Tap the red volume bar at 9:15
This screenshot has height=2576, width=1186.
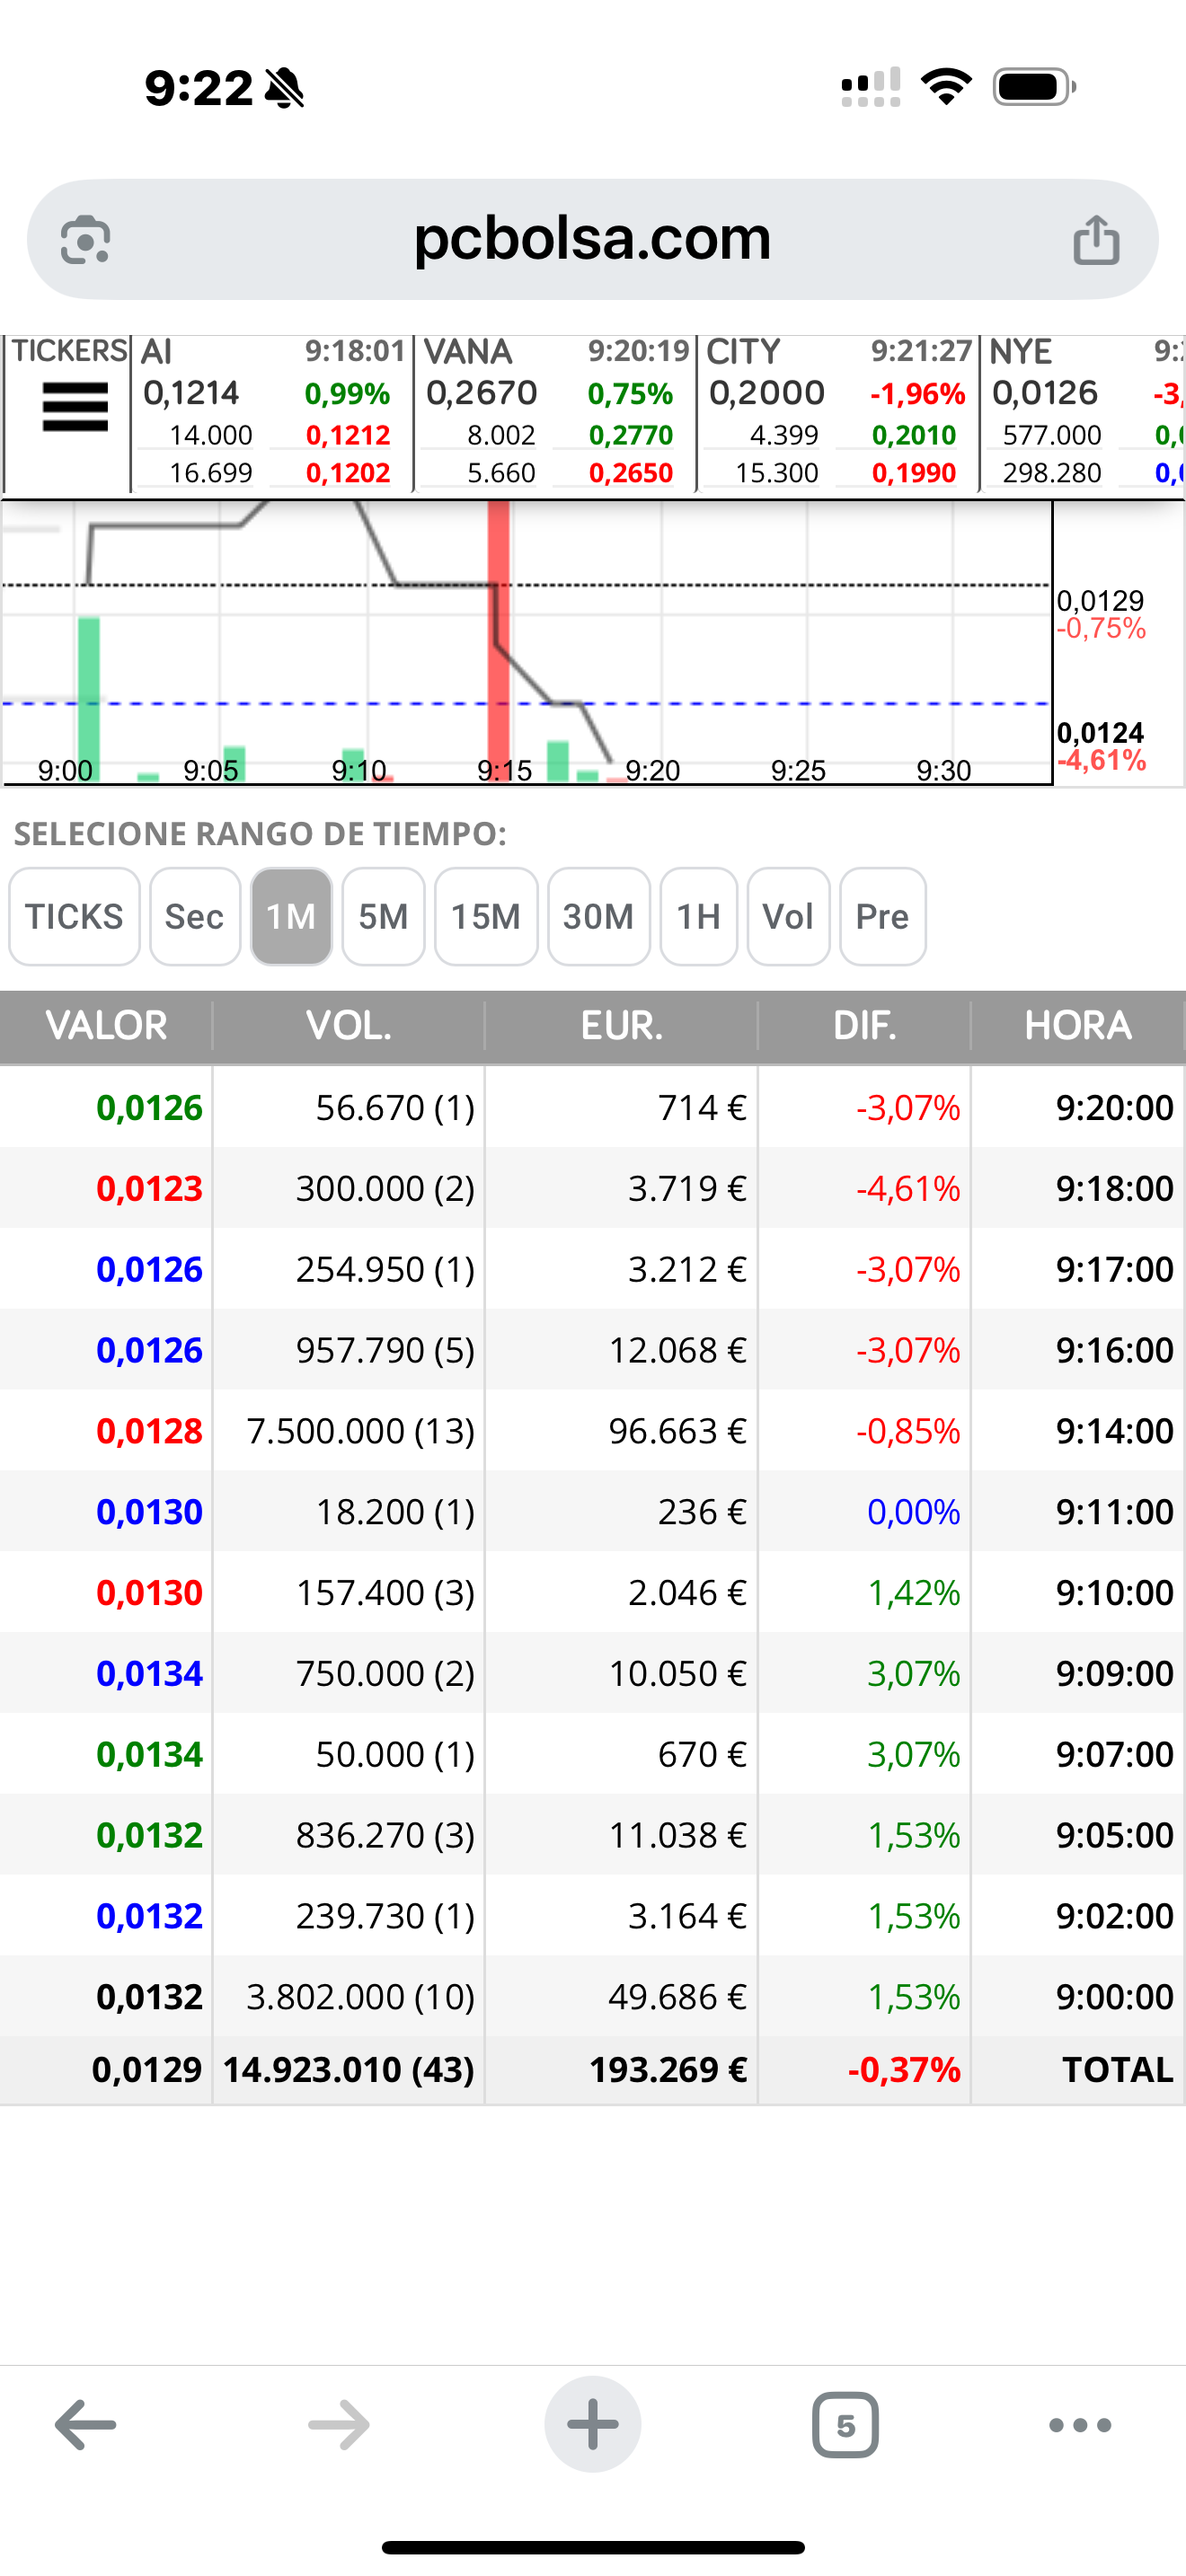tap(498, 640)
